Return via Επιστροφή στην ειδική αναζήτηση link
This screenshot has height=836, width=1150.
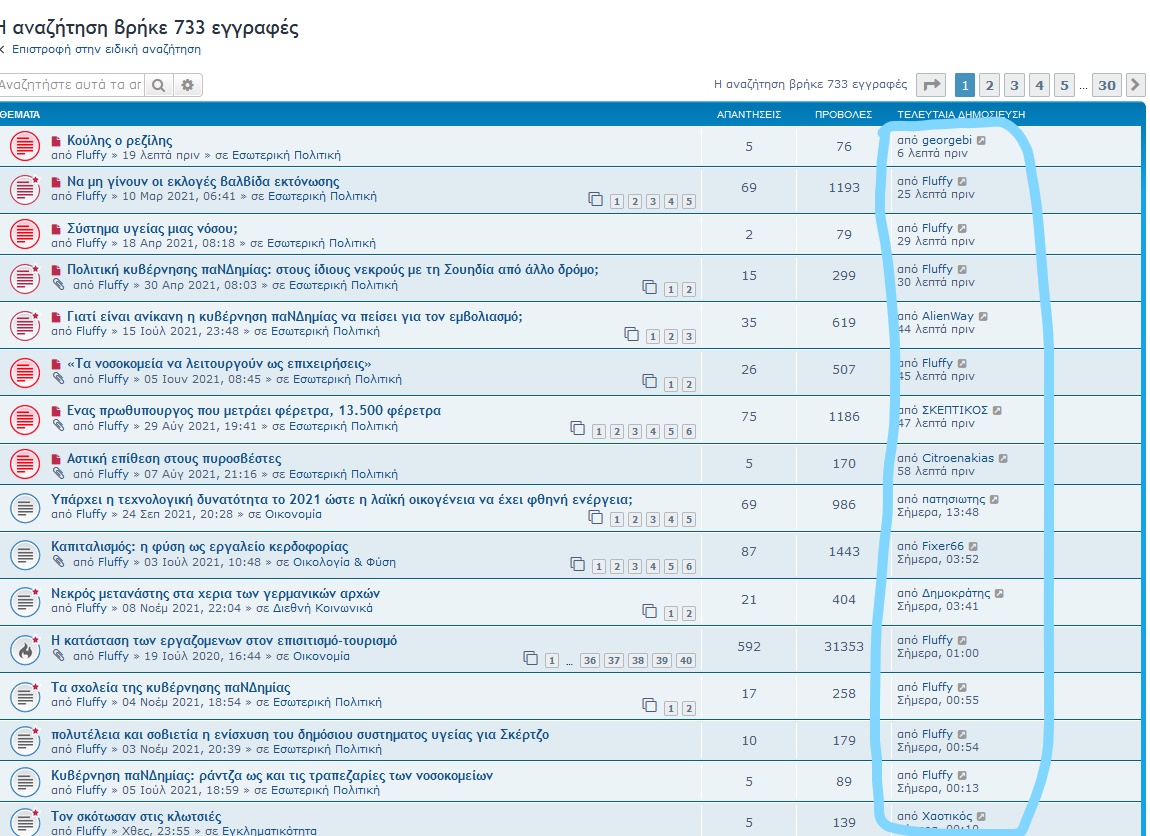106,49
